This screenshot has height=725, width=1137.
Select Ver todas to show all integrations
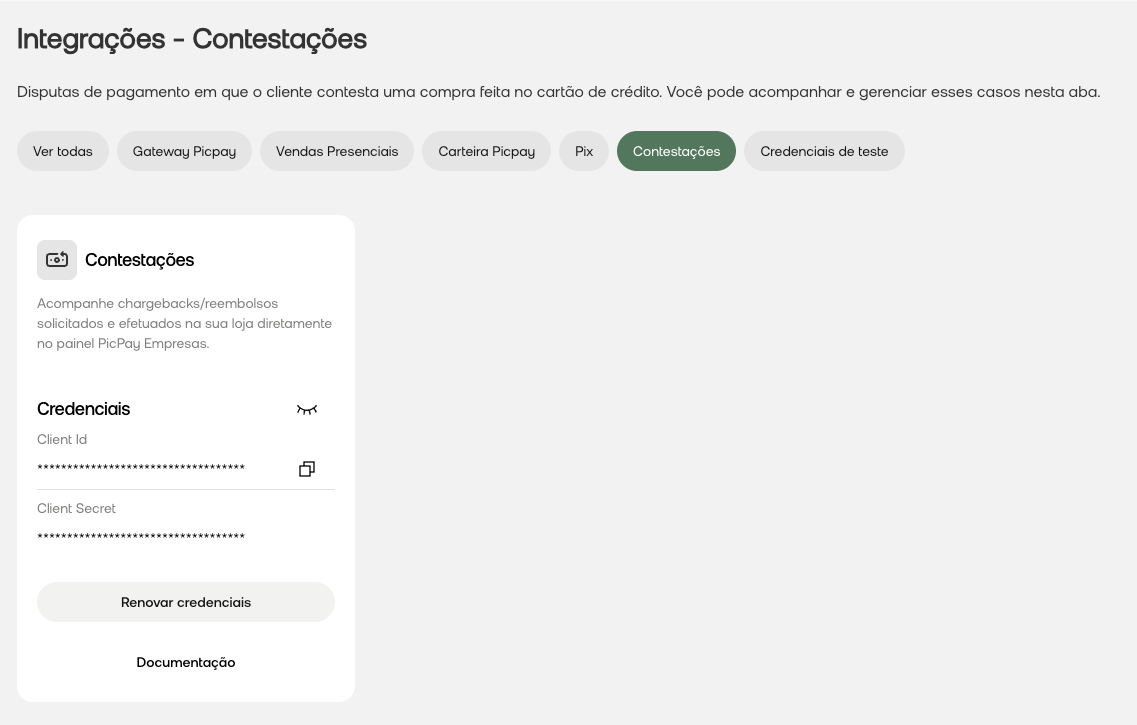[62, 151]
